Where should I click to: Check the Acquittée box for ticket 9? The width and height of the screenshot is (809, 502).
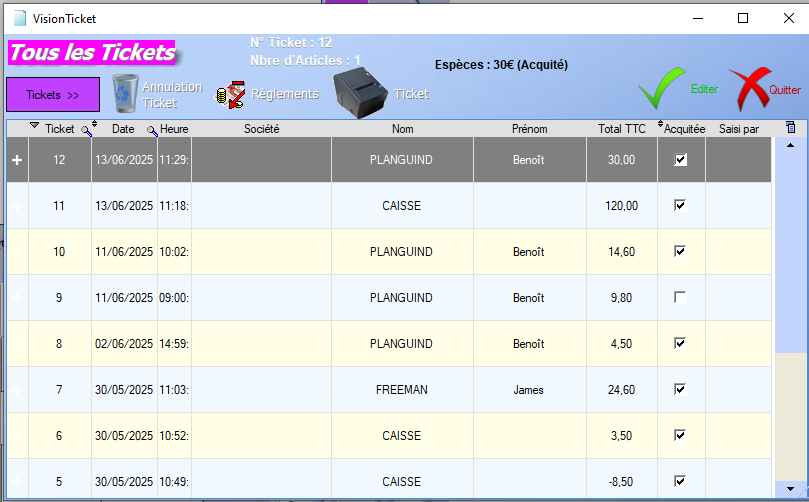pyautogui.click(x=681, y=298)
